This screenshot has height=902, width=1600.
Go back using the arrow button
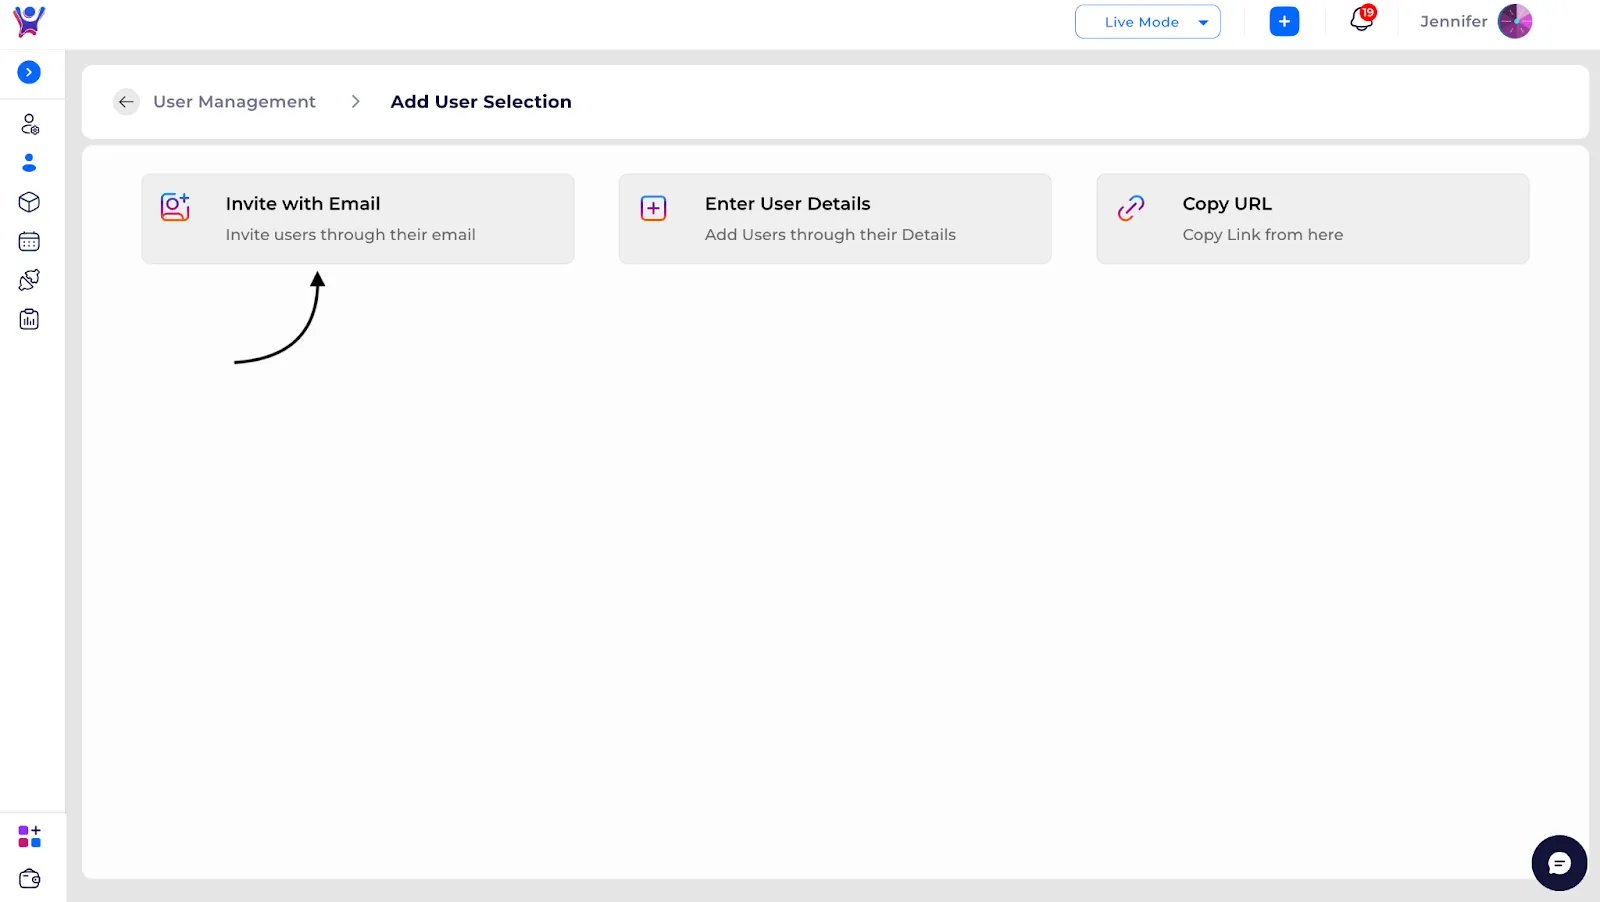pos(126,102)
